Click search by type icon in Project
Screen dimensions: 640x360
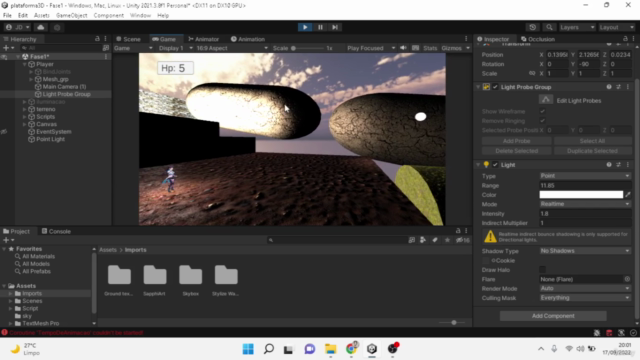coord(423,240)
